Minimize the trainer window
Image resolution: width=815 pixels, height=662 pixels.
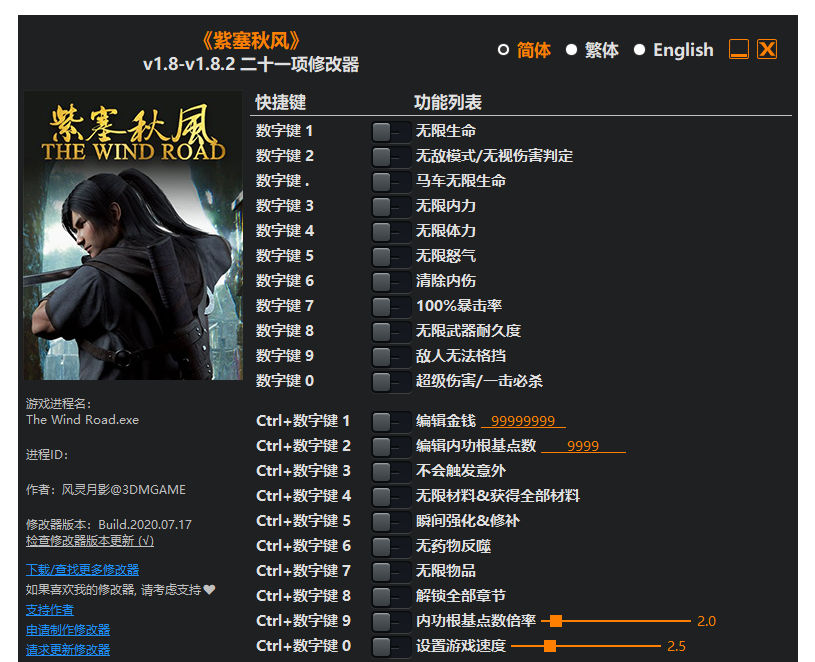739,49
